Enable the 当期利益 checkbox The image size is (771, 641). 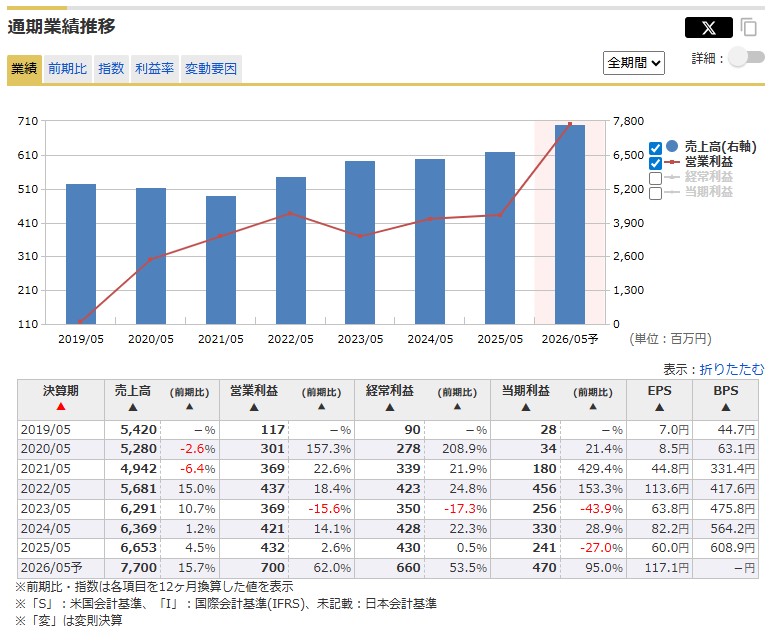click(x=656, y=193)
